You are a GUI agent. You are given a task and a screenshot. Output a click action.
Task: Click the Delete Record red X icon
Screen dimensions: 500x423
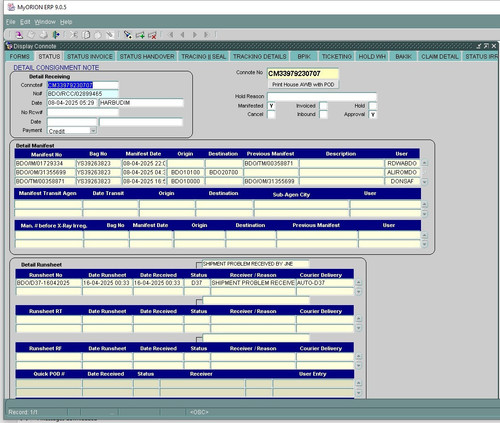(152, 35)
